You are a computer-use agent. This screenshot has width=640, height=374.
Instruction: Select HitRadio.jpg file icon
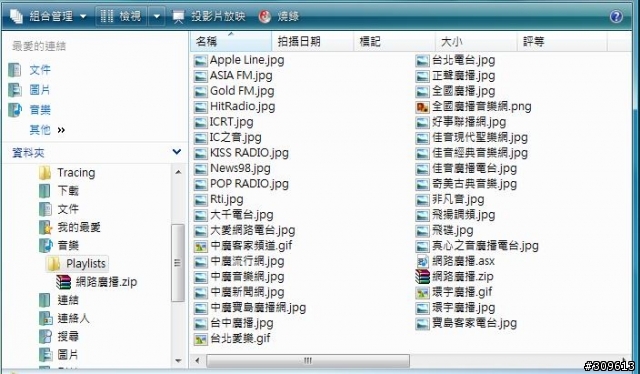[200, 107]
